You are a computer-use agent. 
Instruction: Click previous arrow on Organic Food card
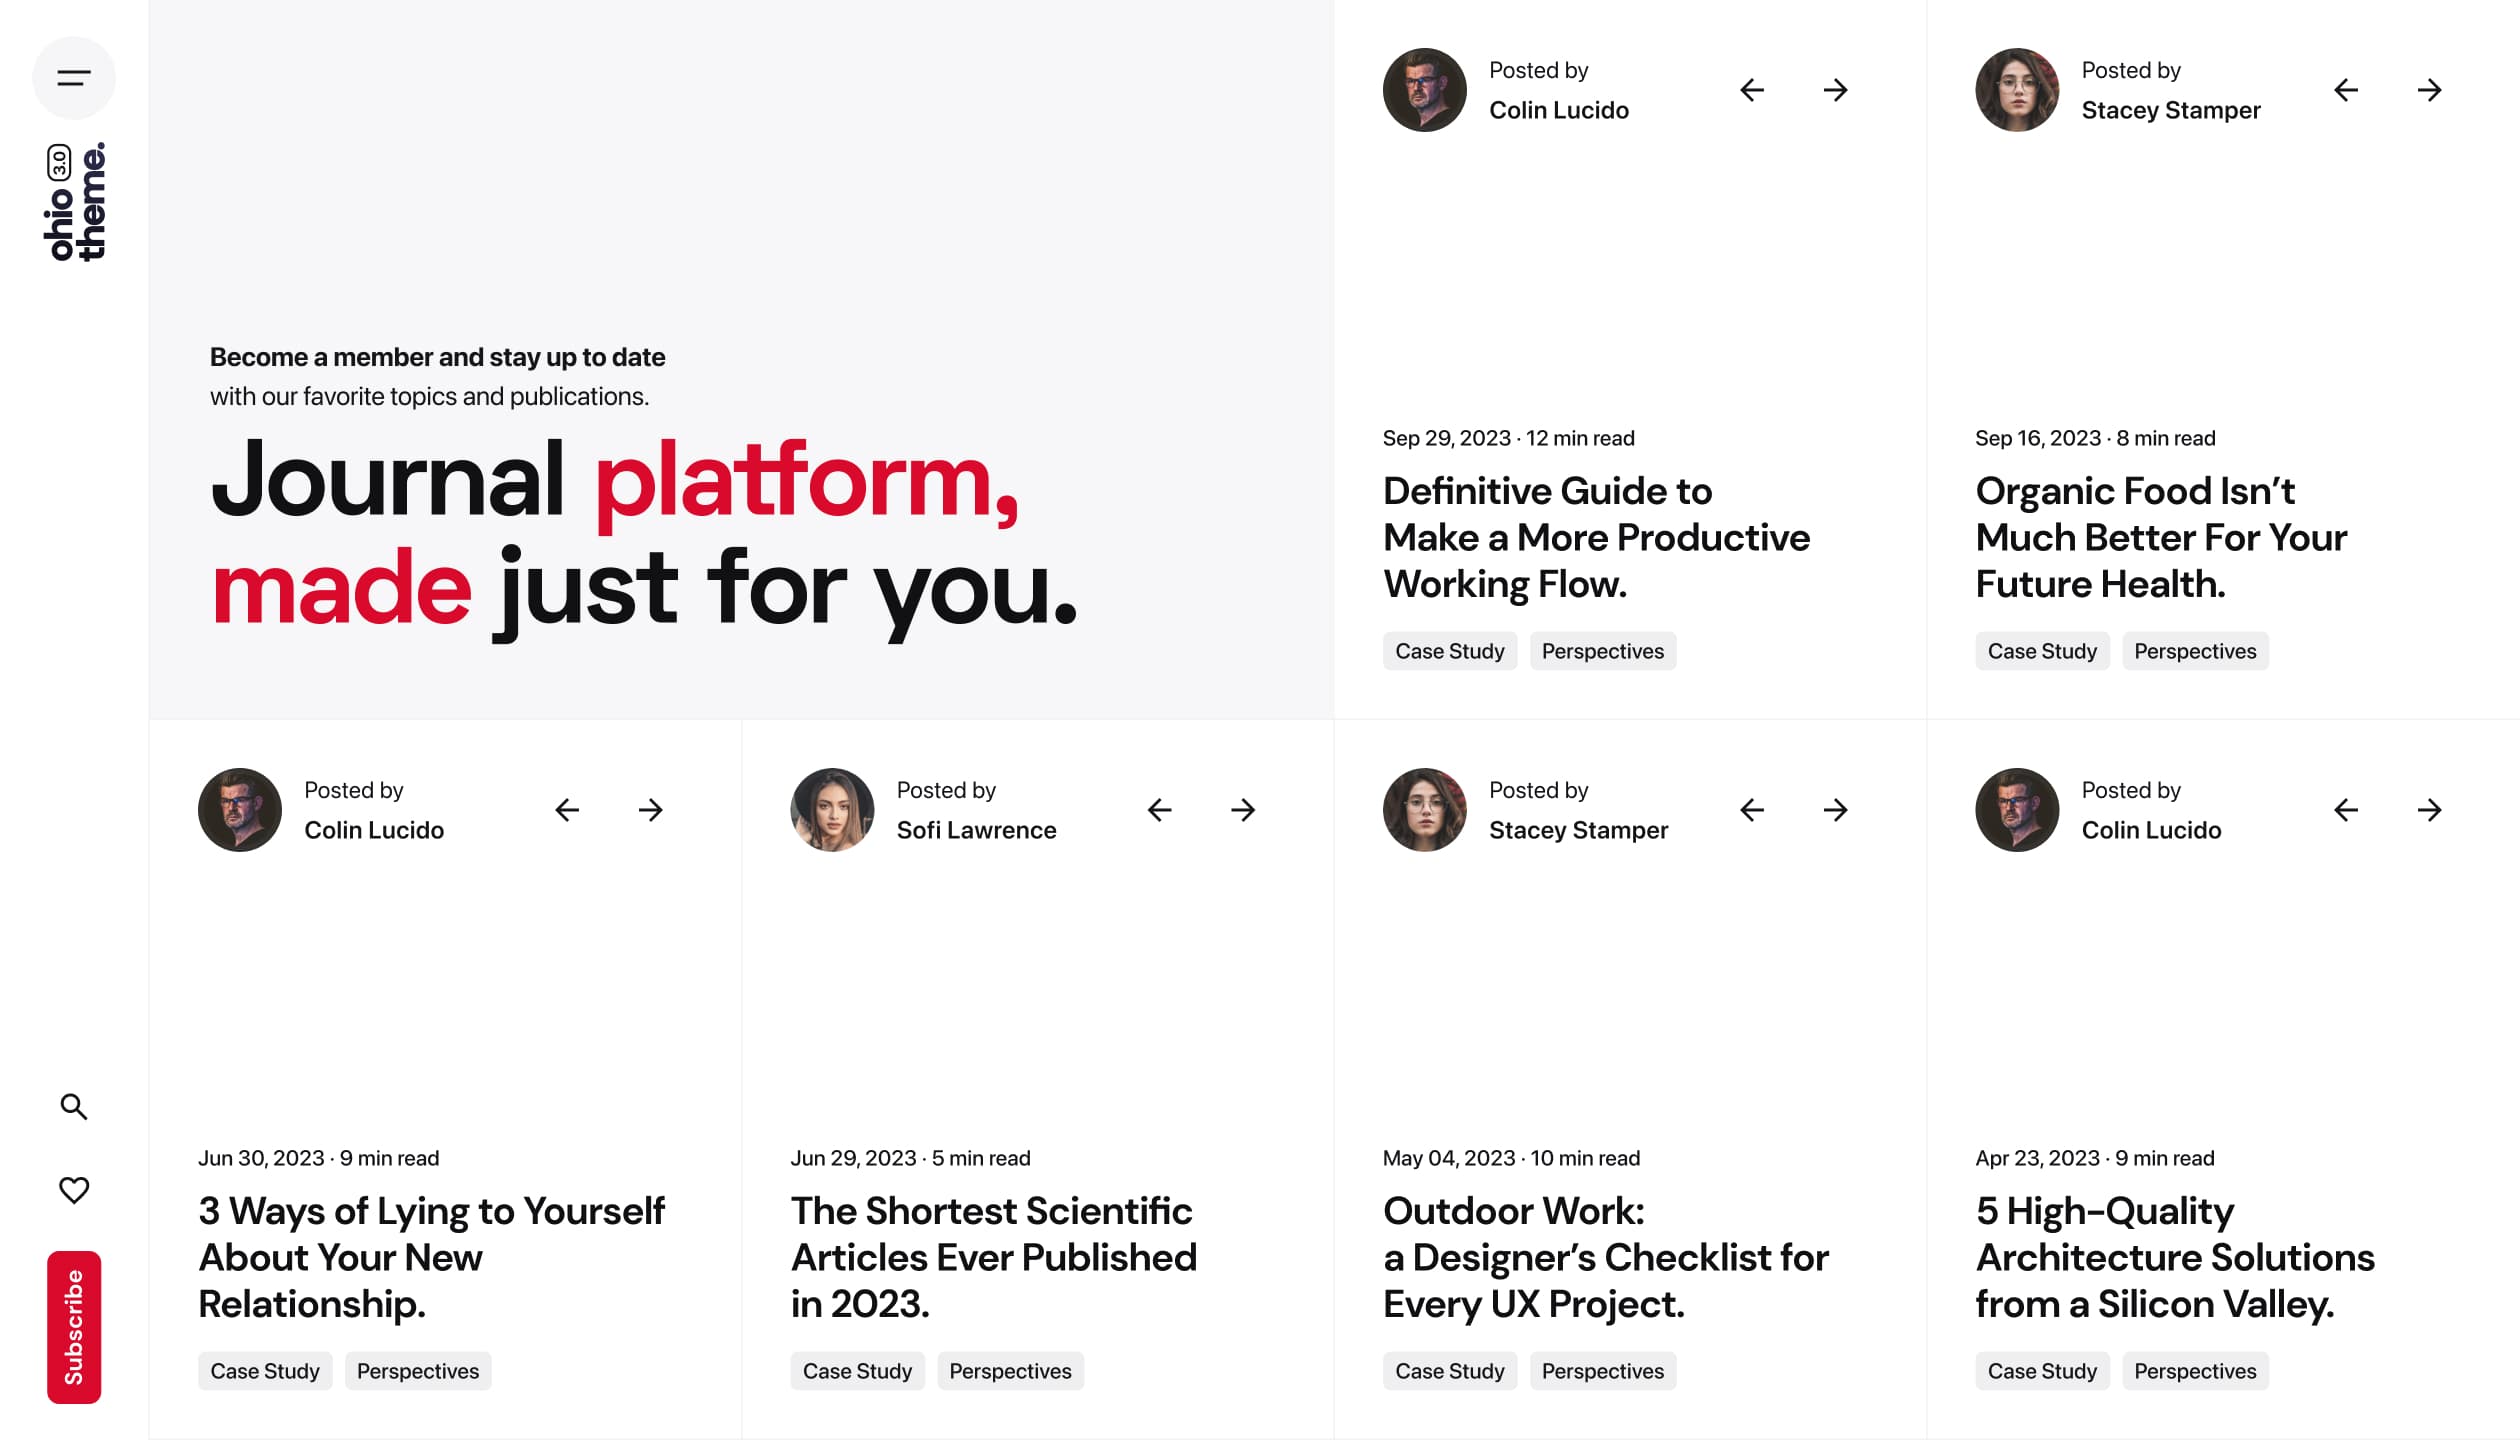pyautogui.click(x=2345, y=90)
